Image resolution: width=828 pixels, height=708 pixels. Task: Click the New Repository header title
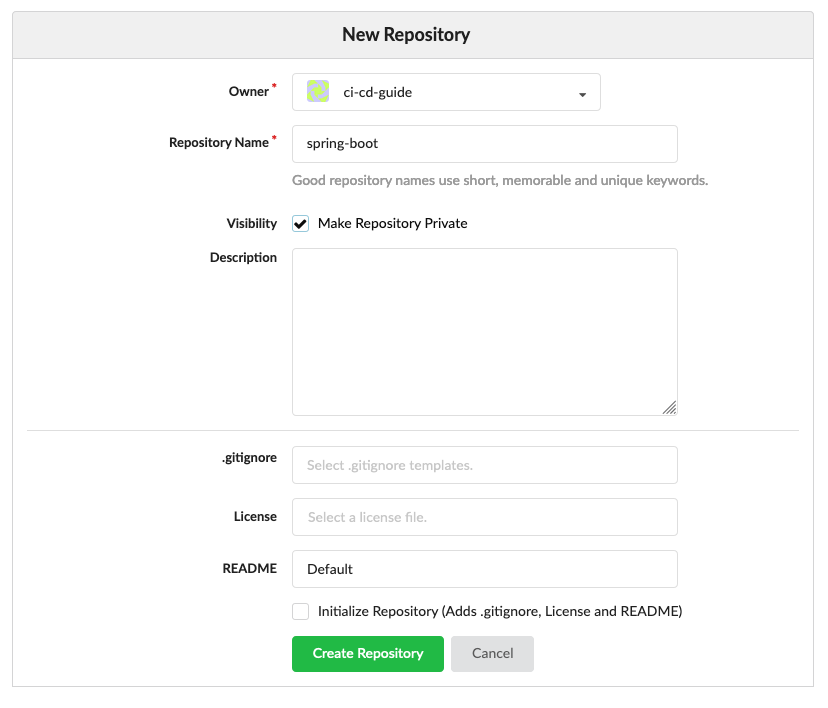click(406, 35)
